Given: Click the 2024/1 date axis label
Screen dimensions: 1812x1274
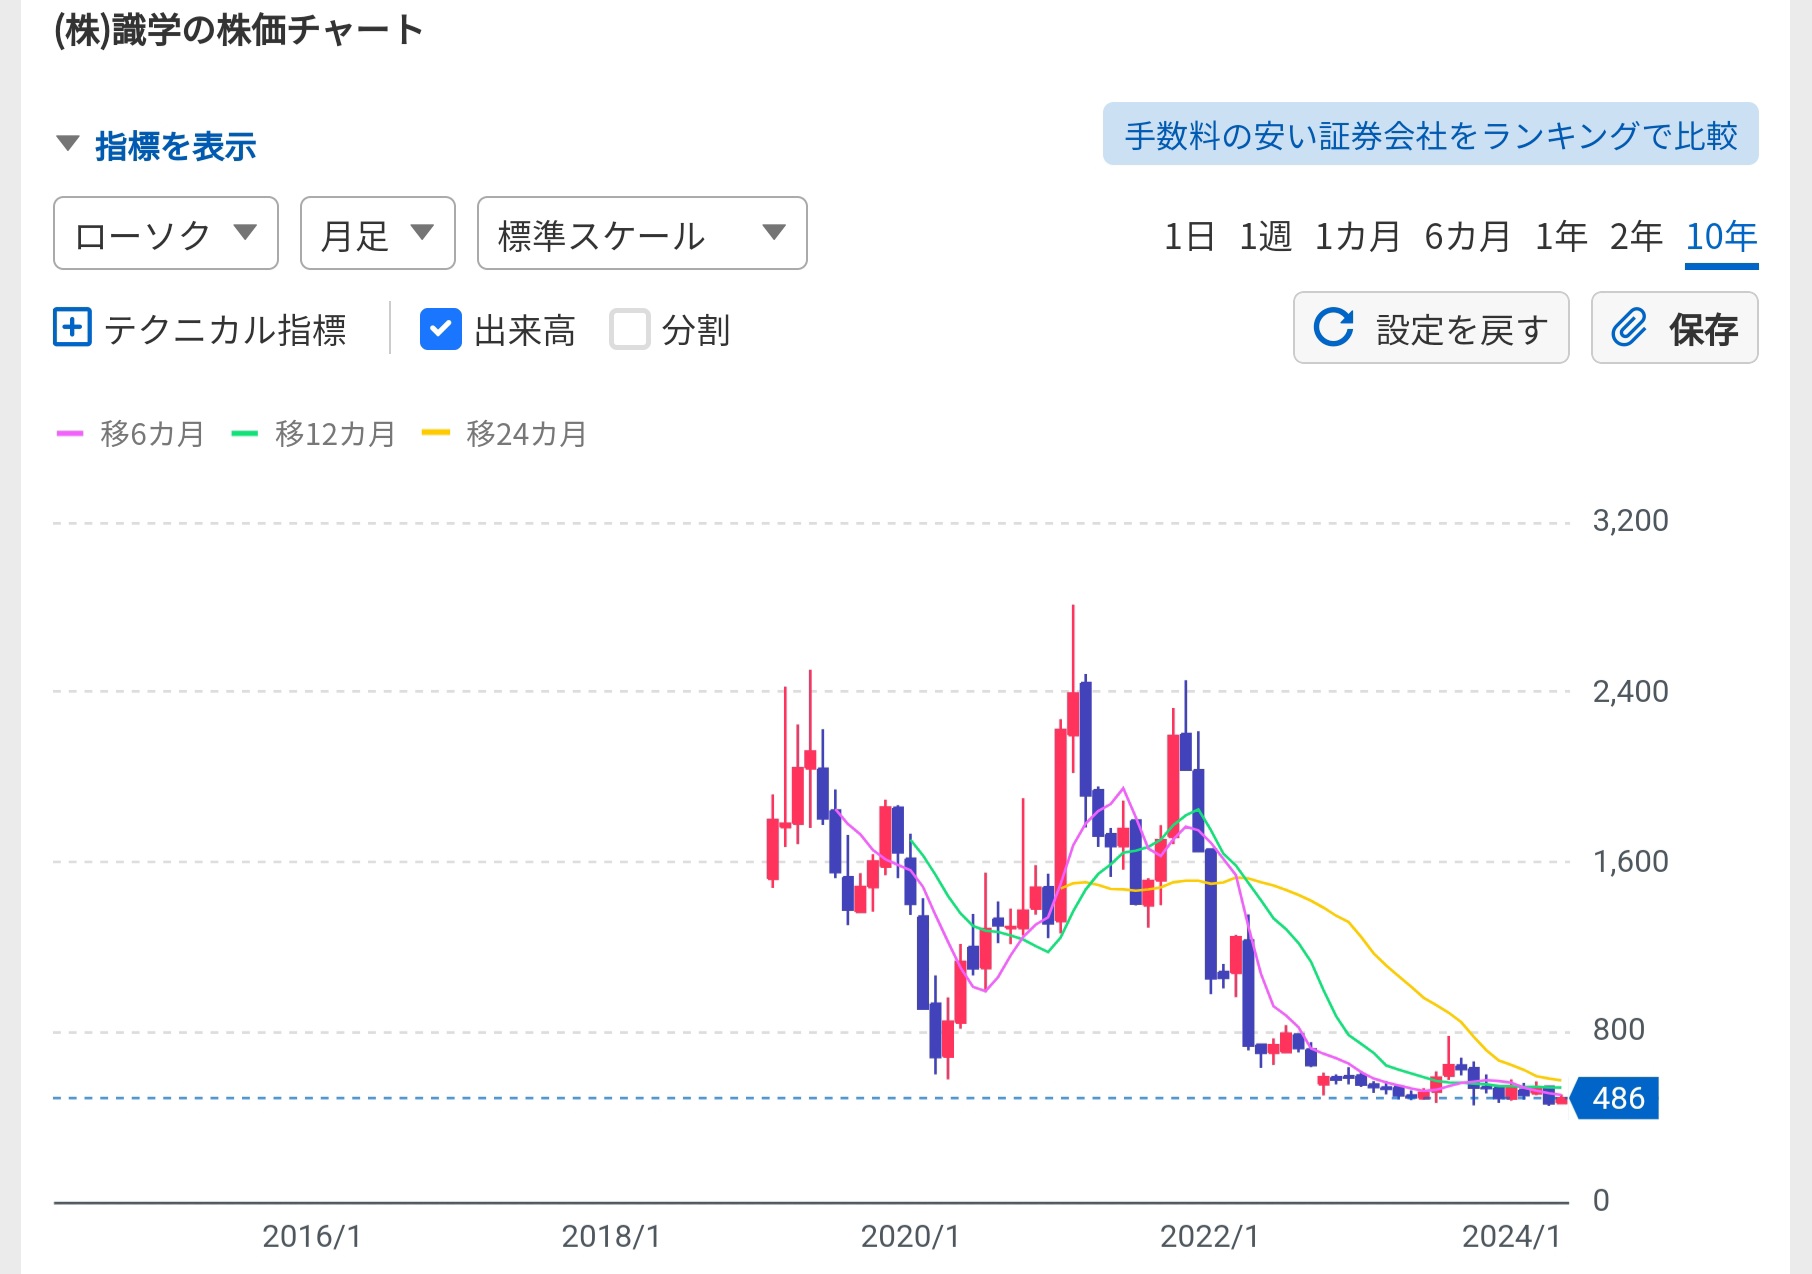Looking at the screenshot, I should click(x=1511, y=1237).
